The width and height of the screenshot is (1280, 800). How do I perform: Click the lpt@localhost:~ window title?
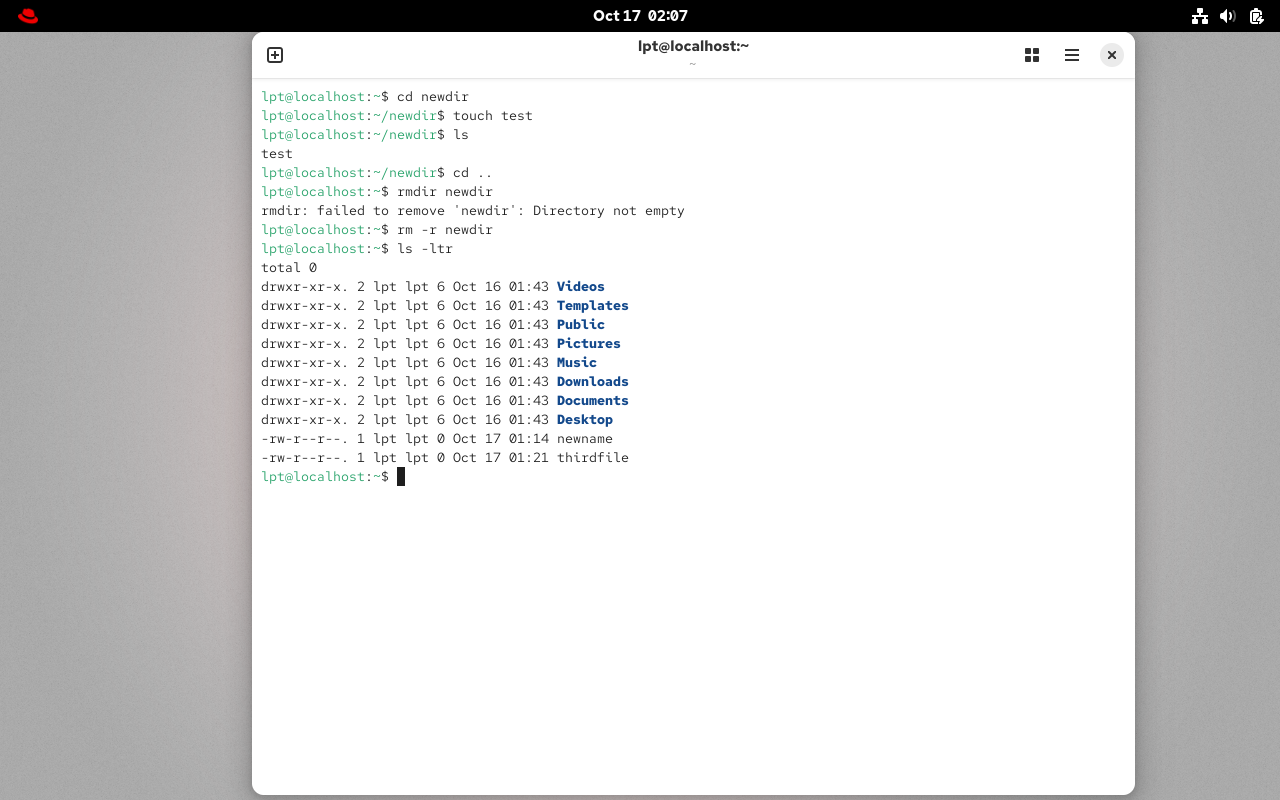point(693,46)
